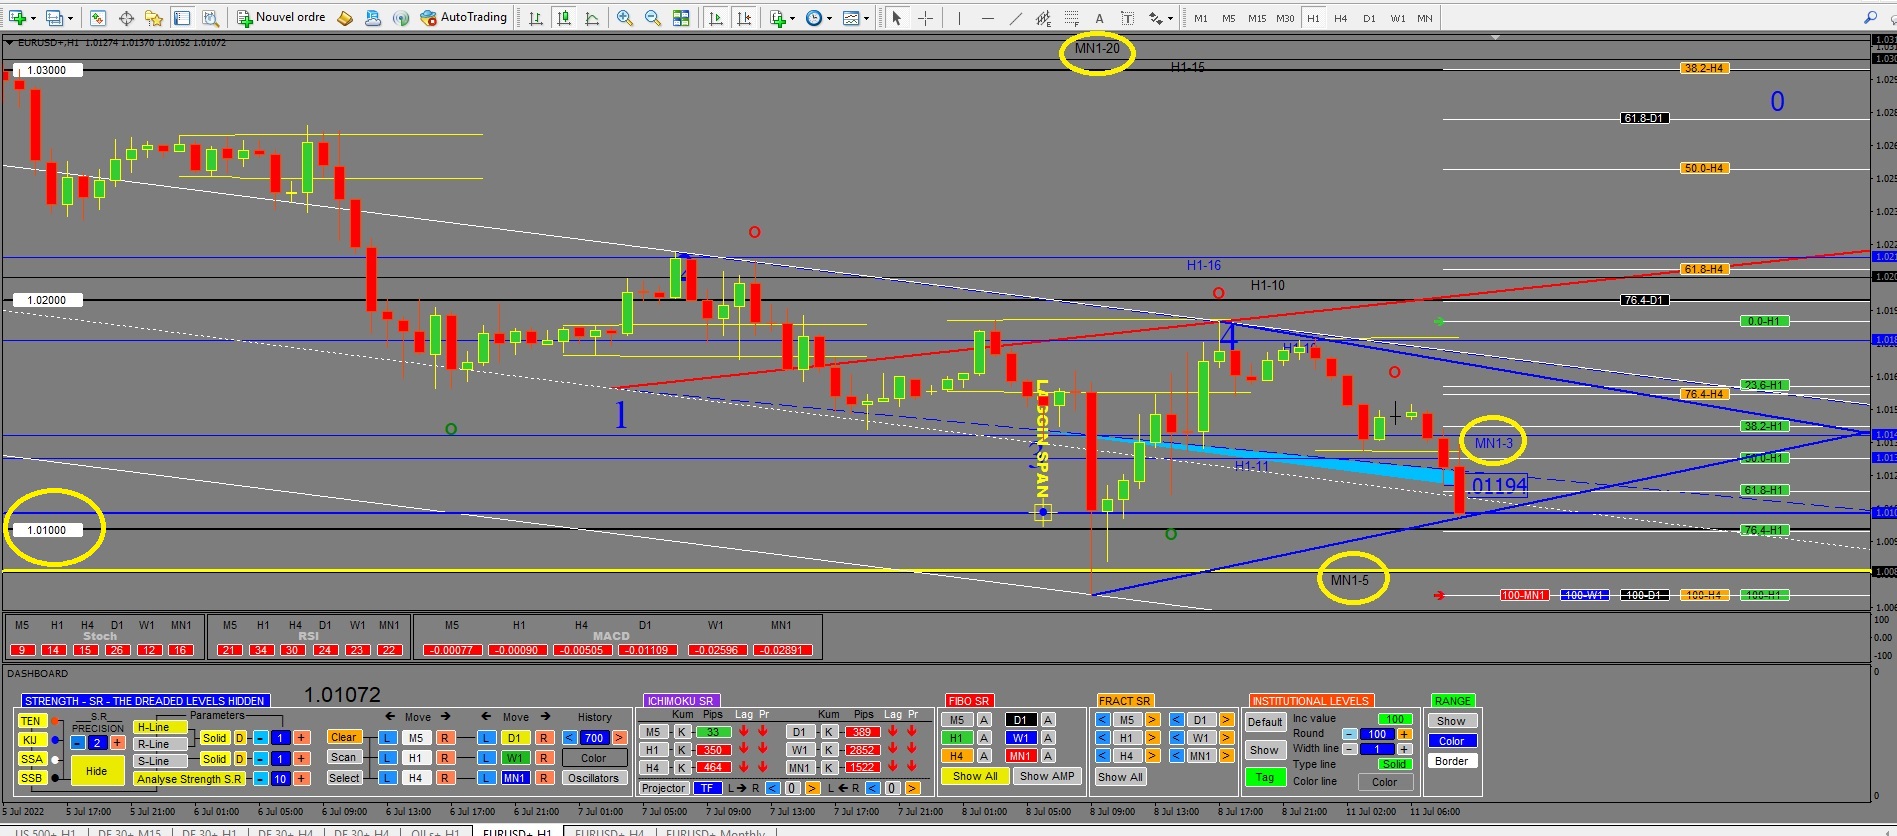1897x836 pixels.
Task: Toggle the TEN Ichimoku line
Action: tap(31, 721)
